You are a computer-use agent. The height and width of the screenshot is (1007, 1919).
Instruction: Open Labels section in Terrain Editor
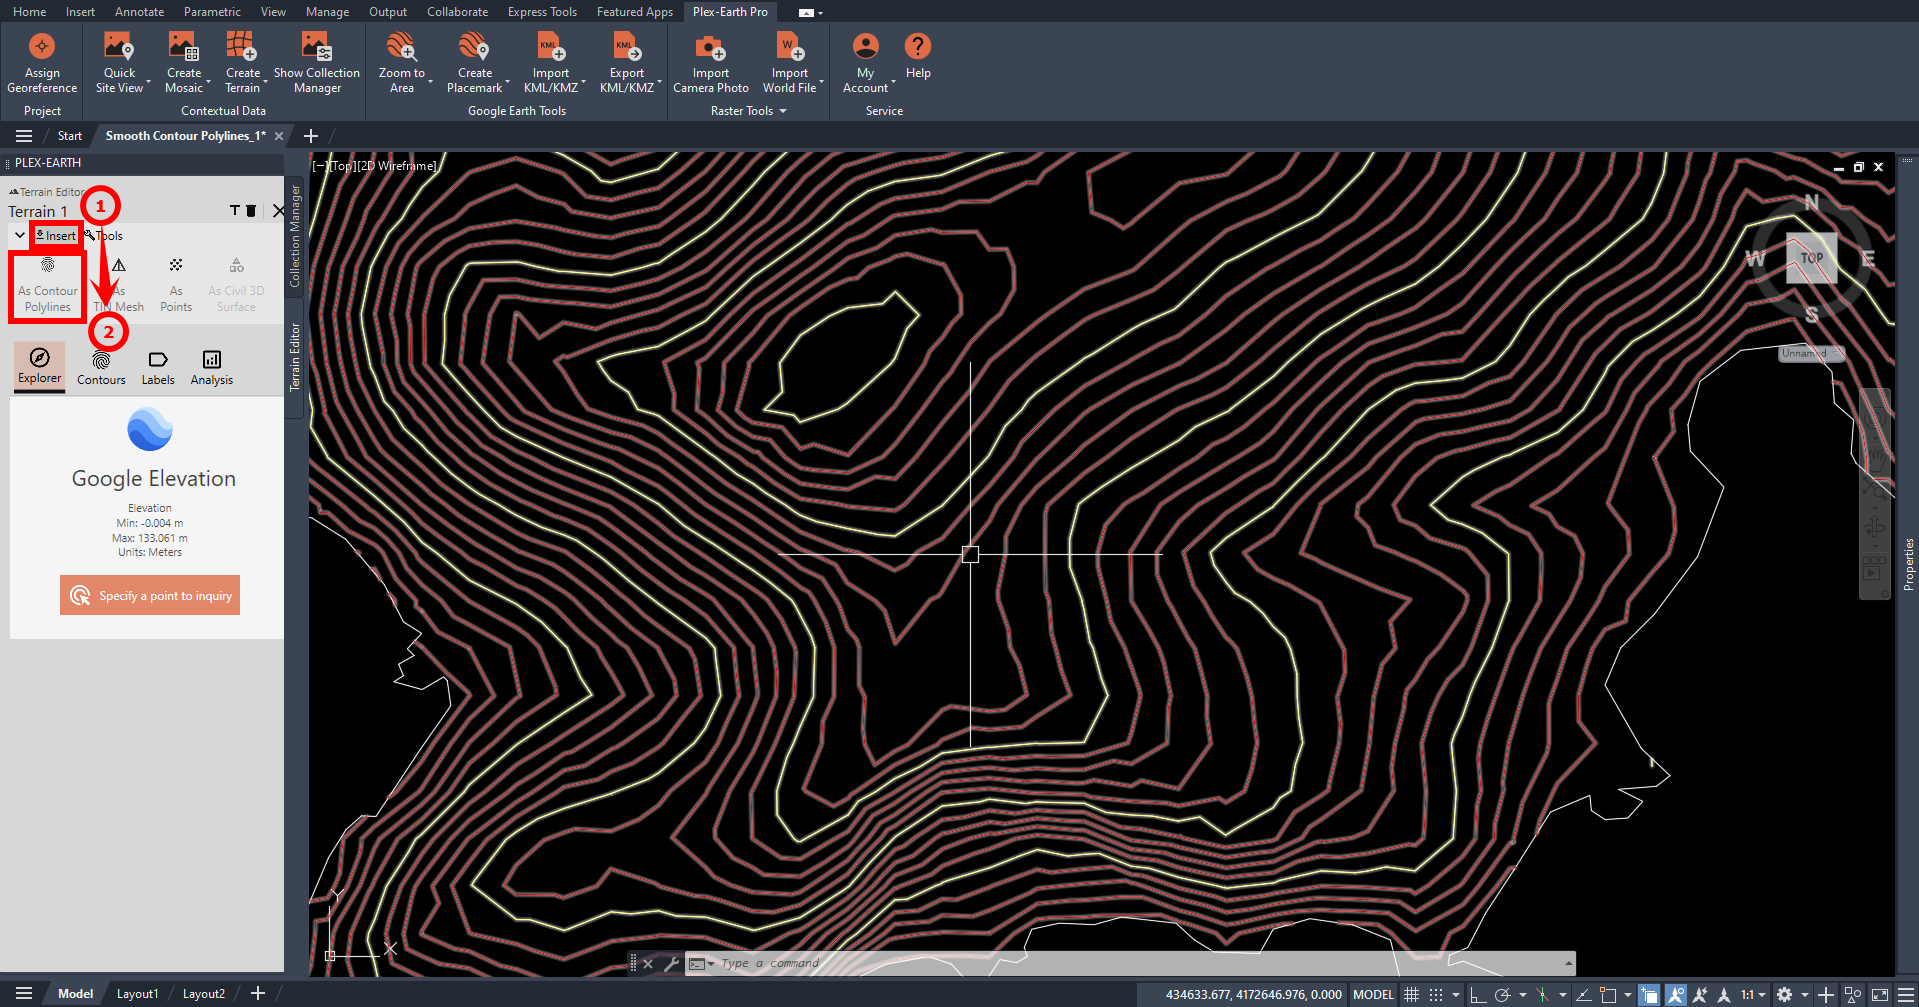[x=158, y=367]
